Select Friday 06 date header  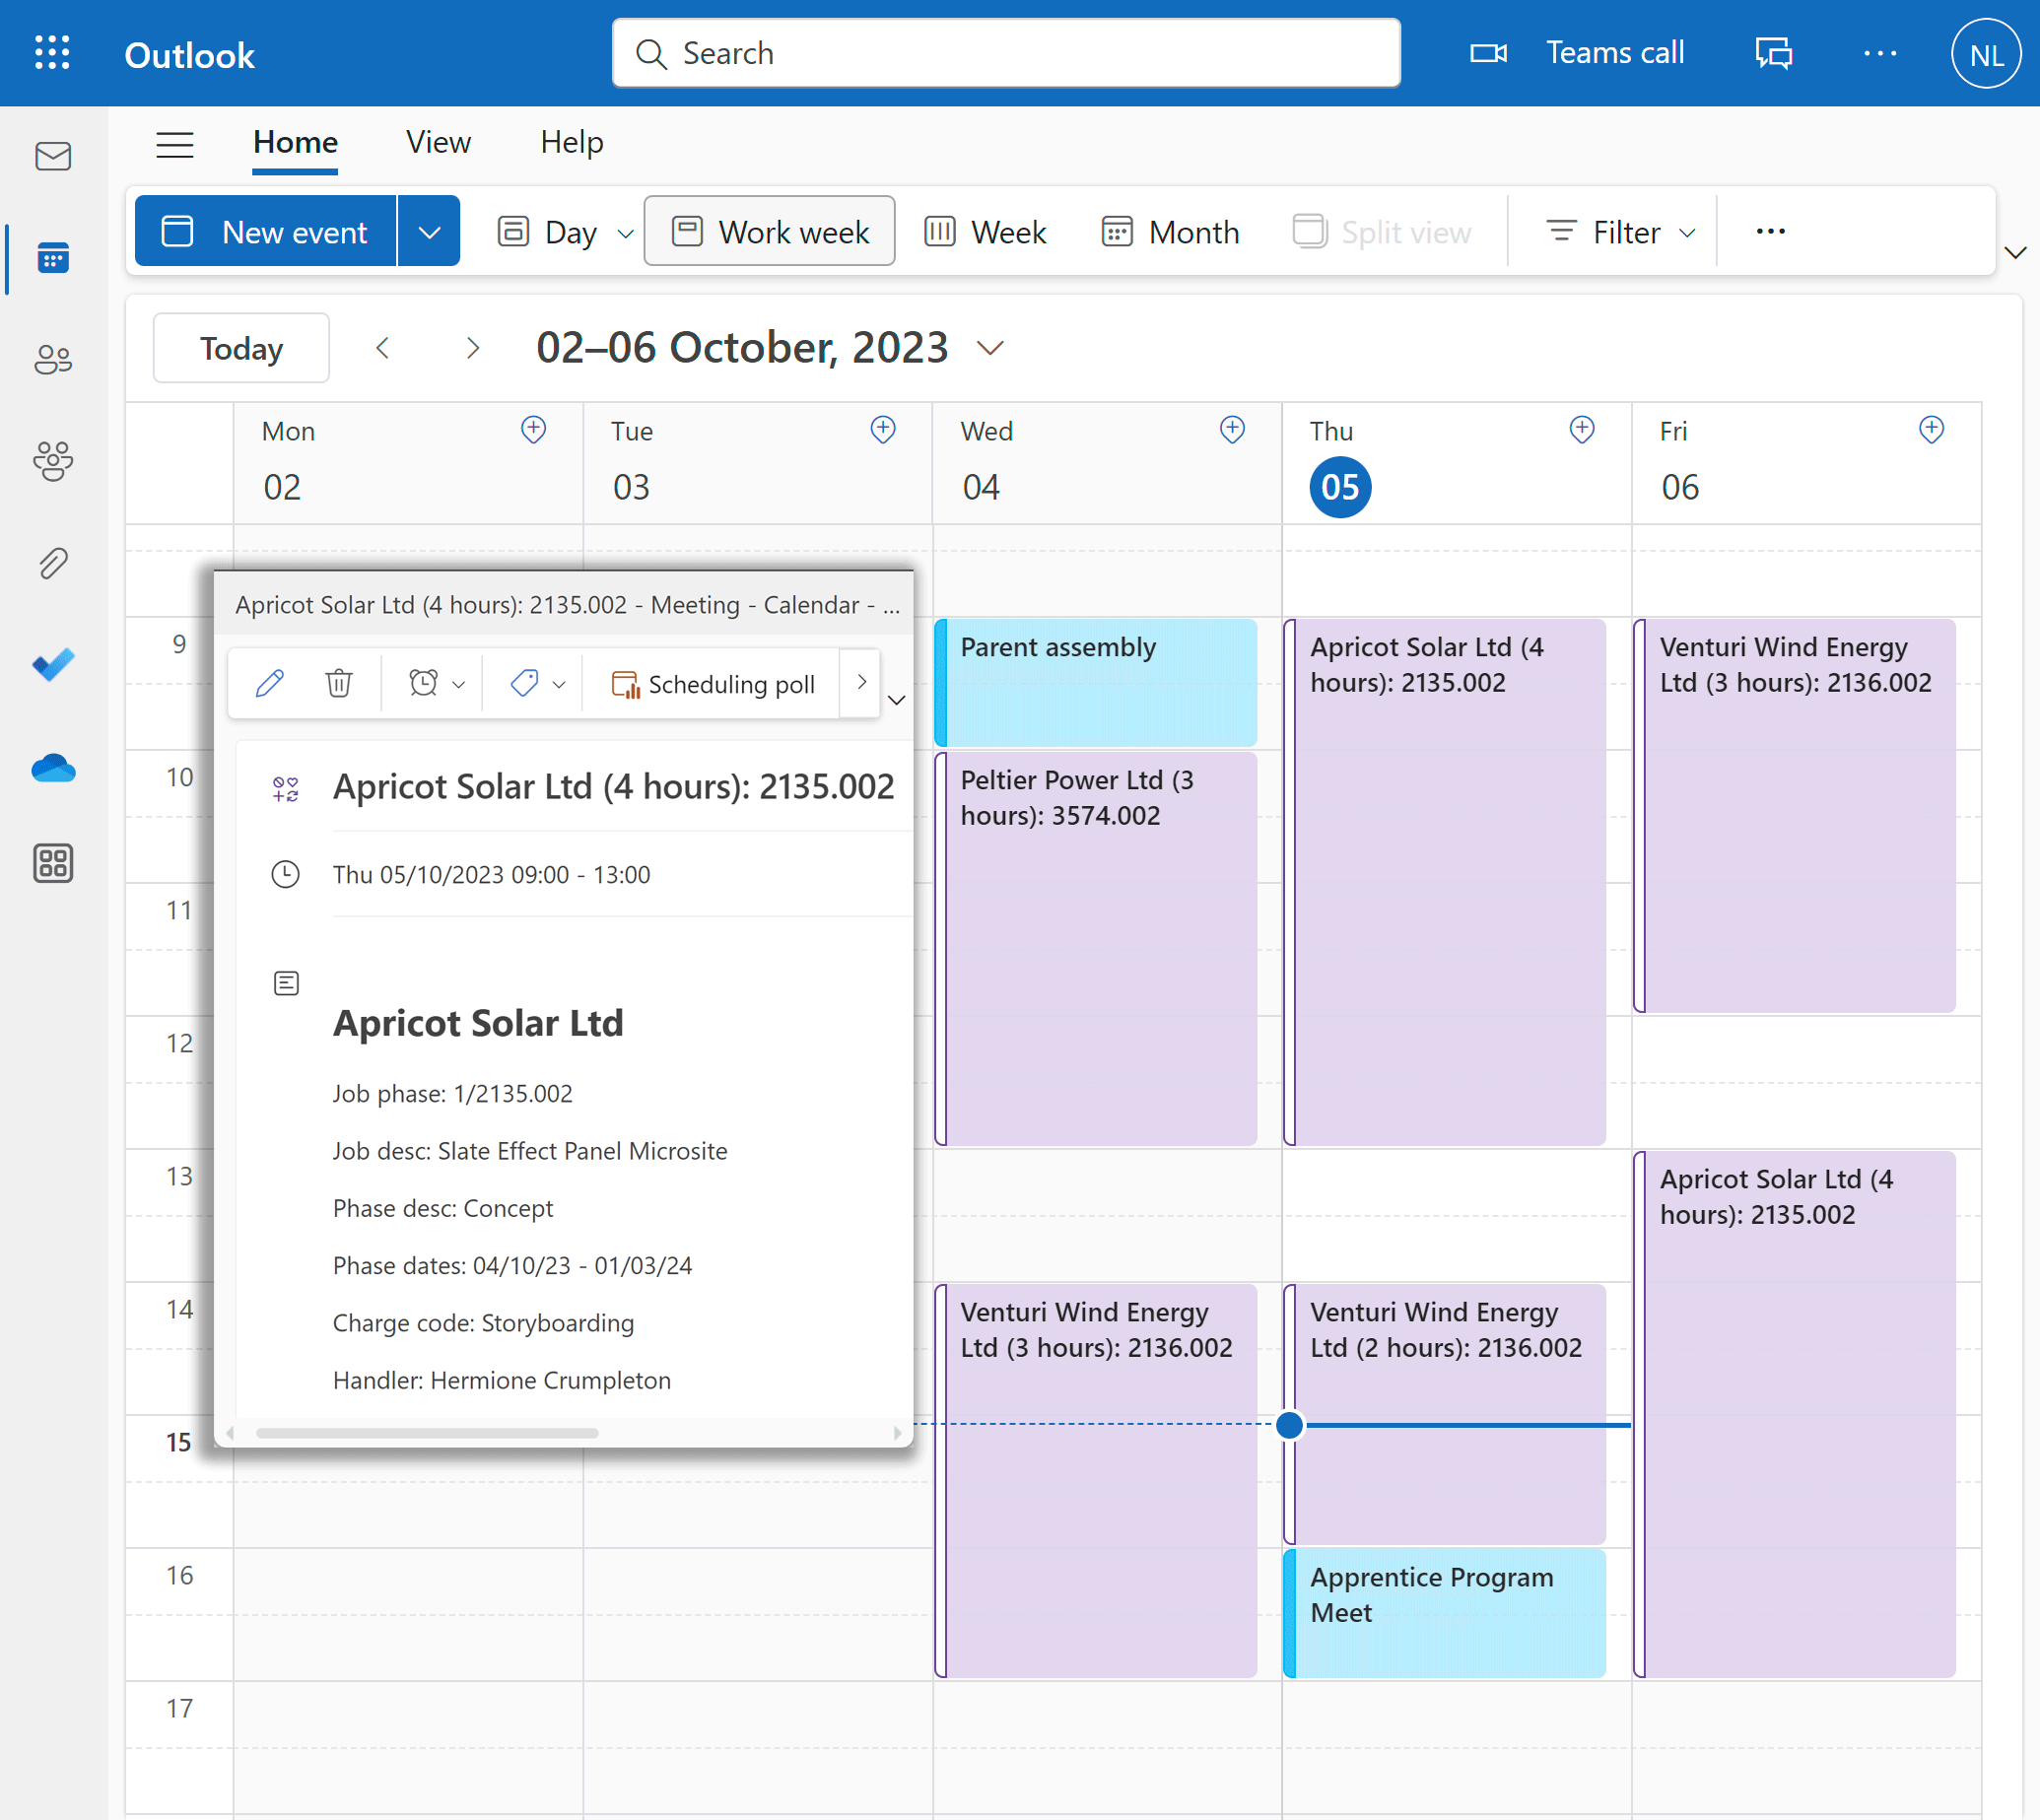(x=1680, y=487)
